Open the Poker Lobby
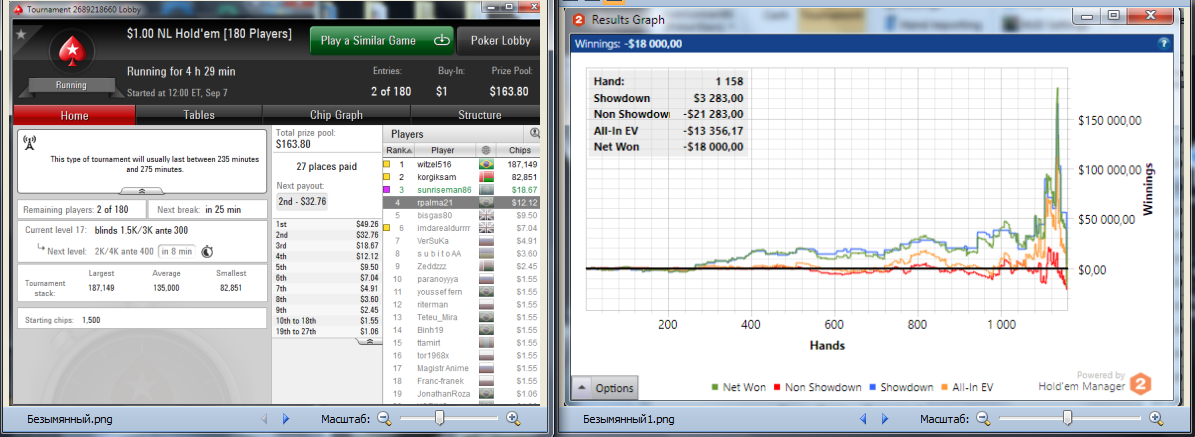Screen dimensions: 1195x437 pyautogui.click(x=498, y=41)
